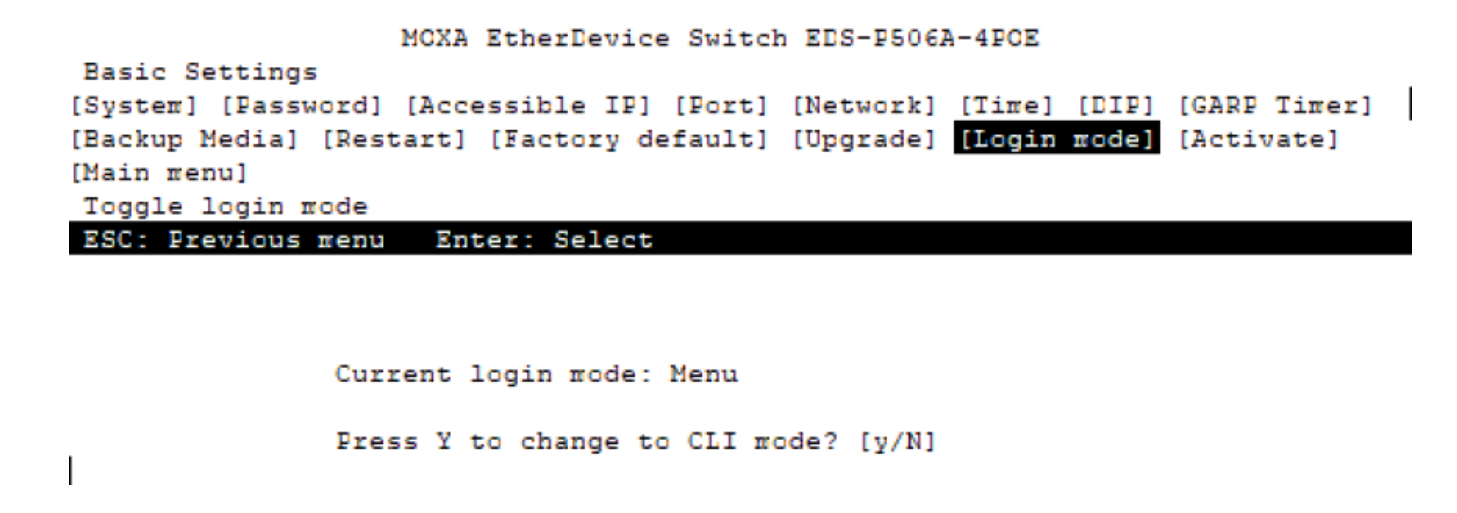Click the MOXA EtherDevice Switch title line
Screen dimensions: 1457x513
[x=720, y=39]
